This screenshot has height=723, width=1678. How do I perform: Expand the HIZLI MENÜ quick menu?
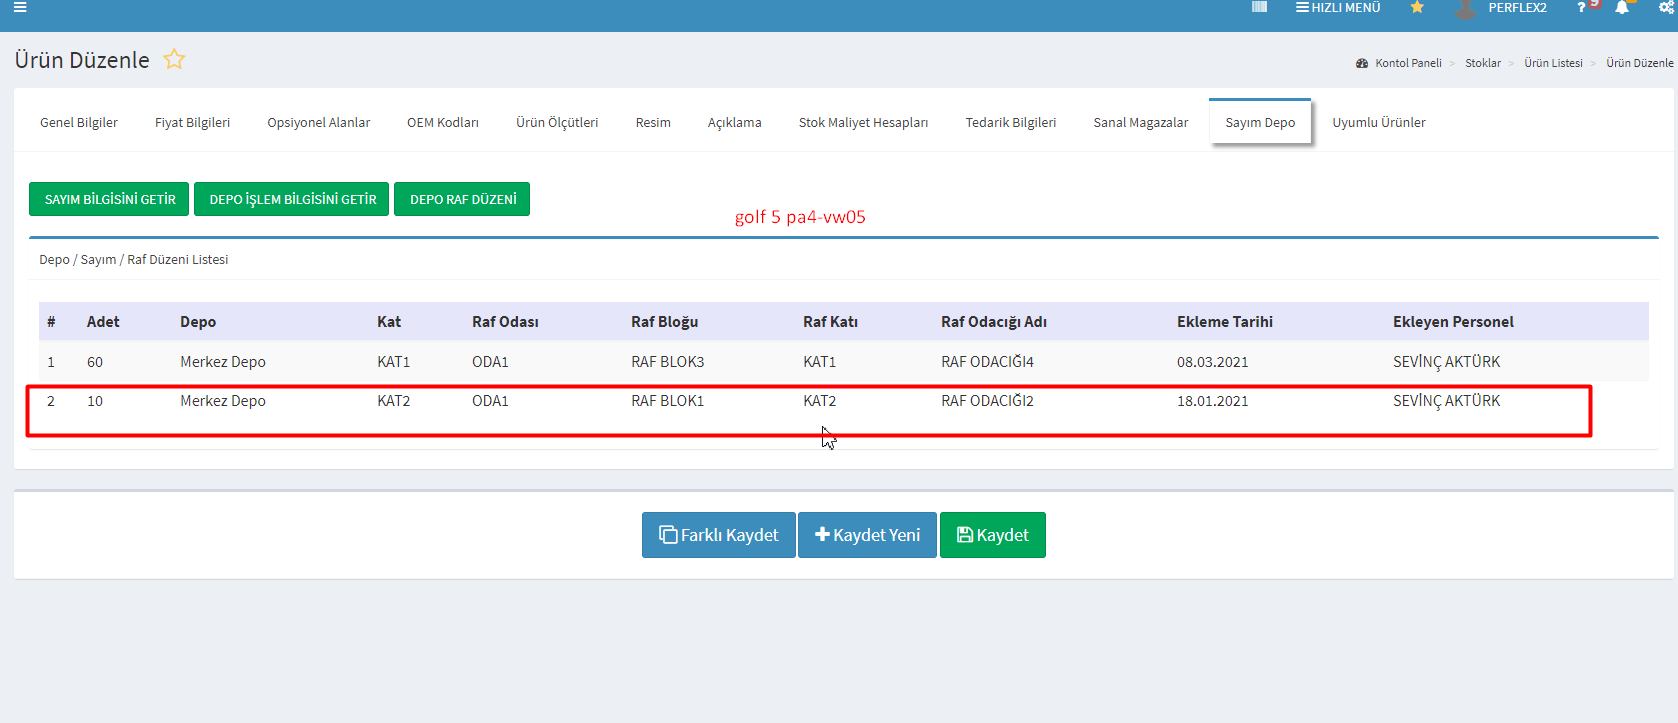point(1337,8)
